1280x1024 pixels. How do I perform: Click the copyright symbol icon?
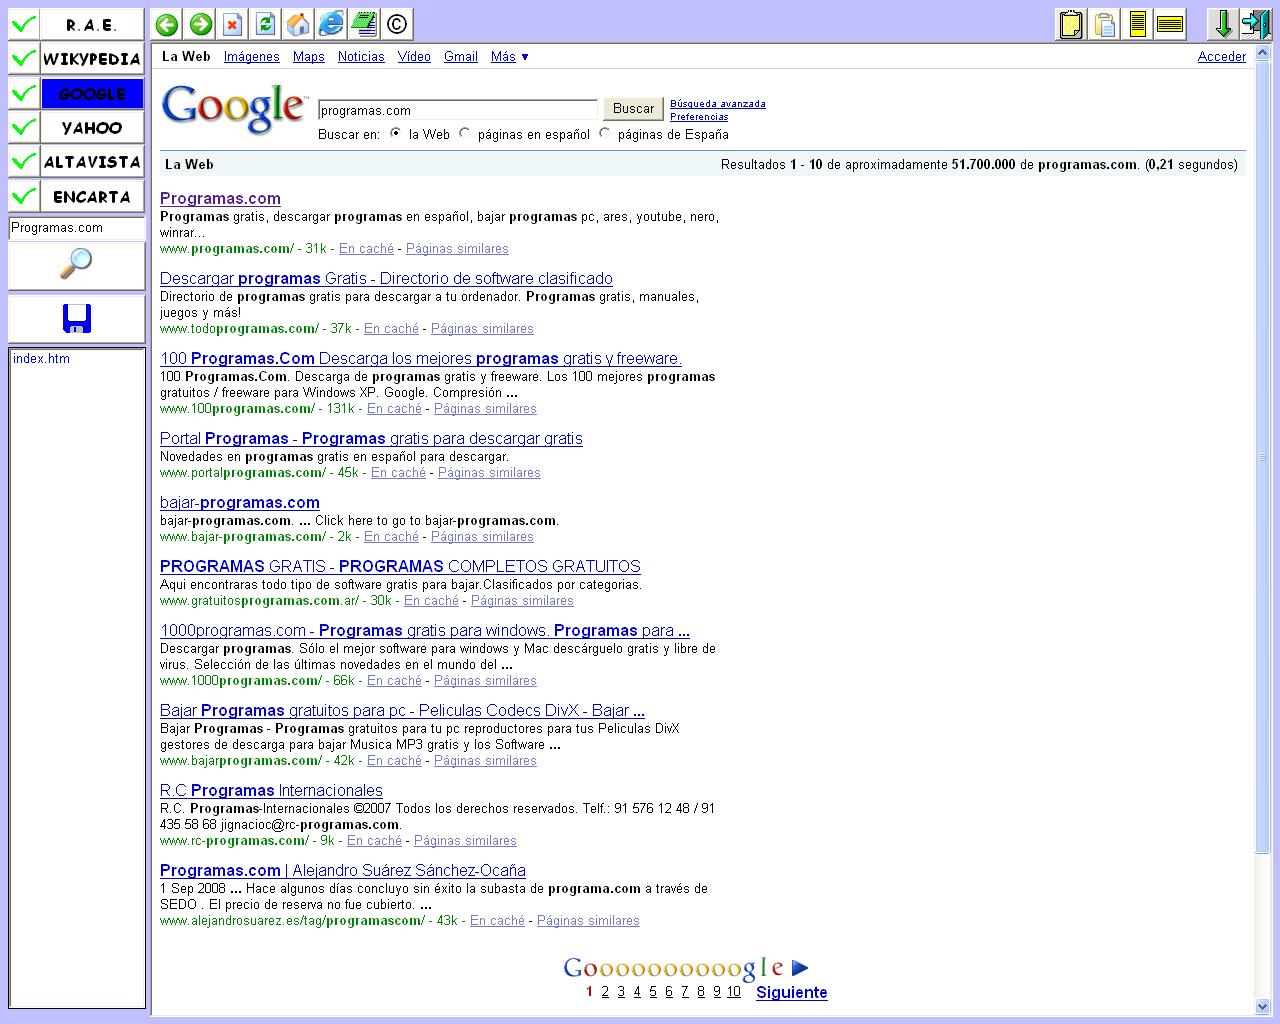tap(396, 24)
